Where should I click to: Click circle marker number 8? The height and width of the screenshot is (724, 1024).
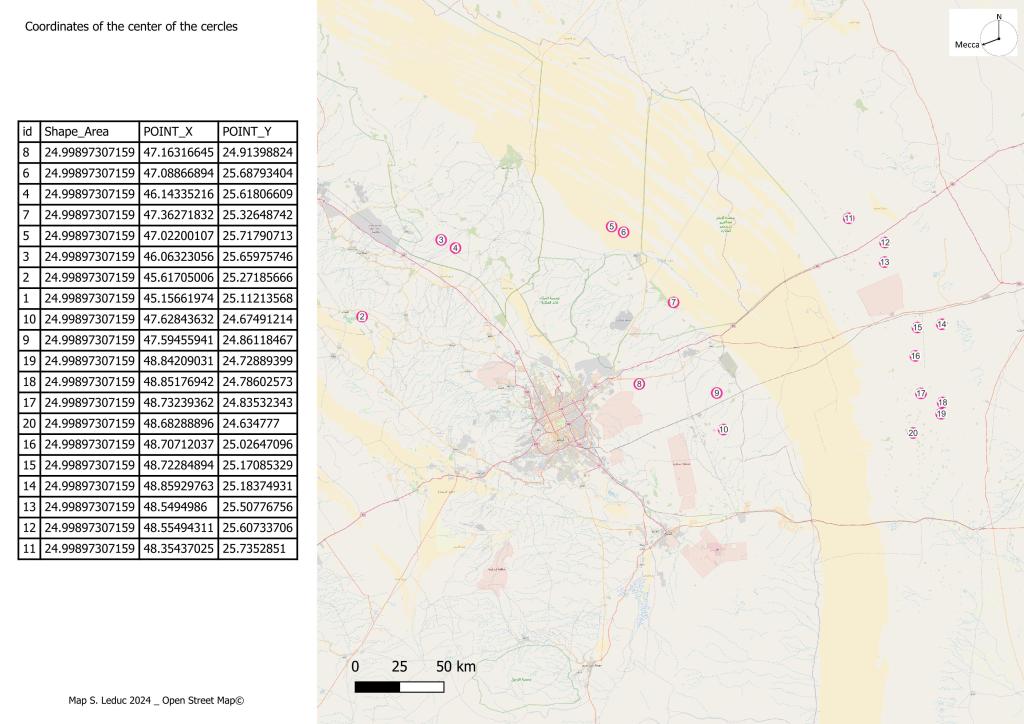[x=639, y=384]
